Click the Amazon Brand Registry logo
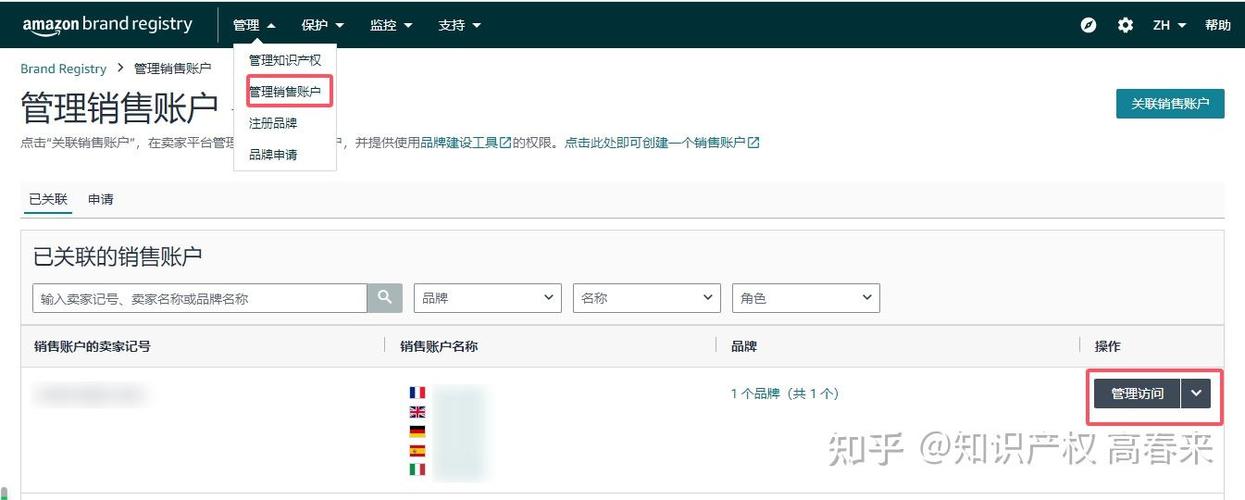 coord(107,25)
